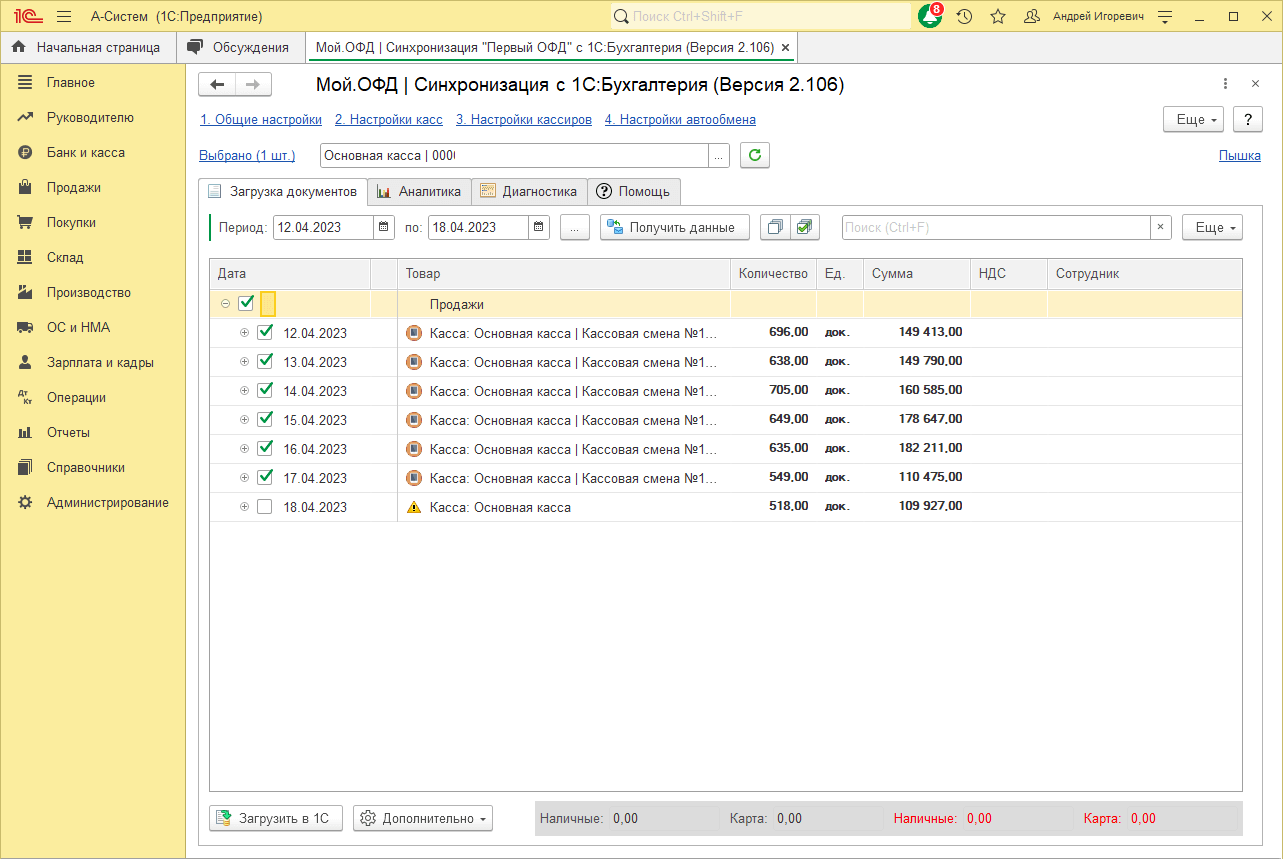
Task: Open history clock icon in title bar
Action: [964, 17]
